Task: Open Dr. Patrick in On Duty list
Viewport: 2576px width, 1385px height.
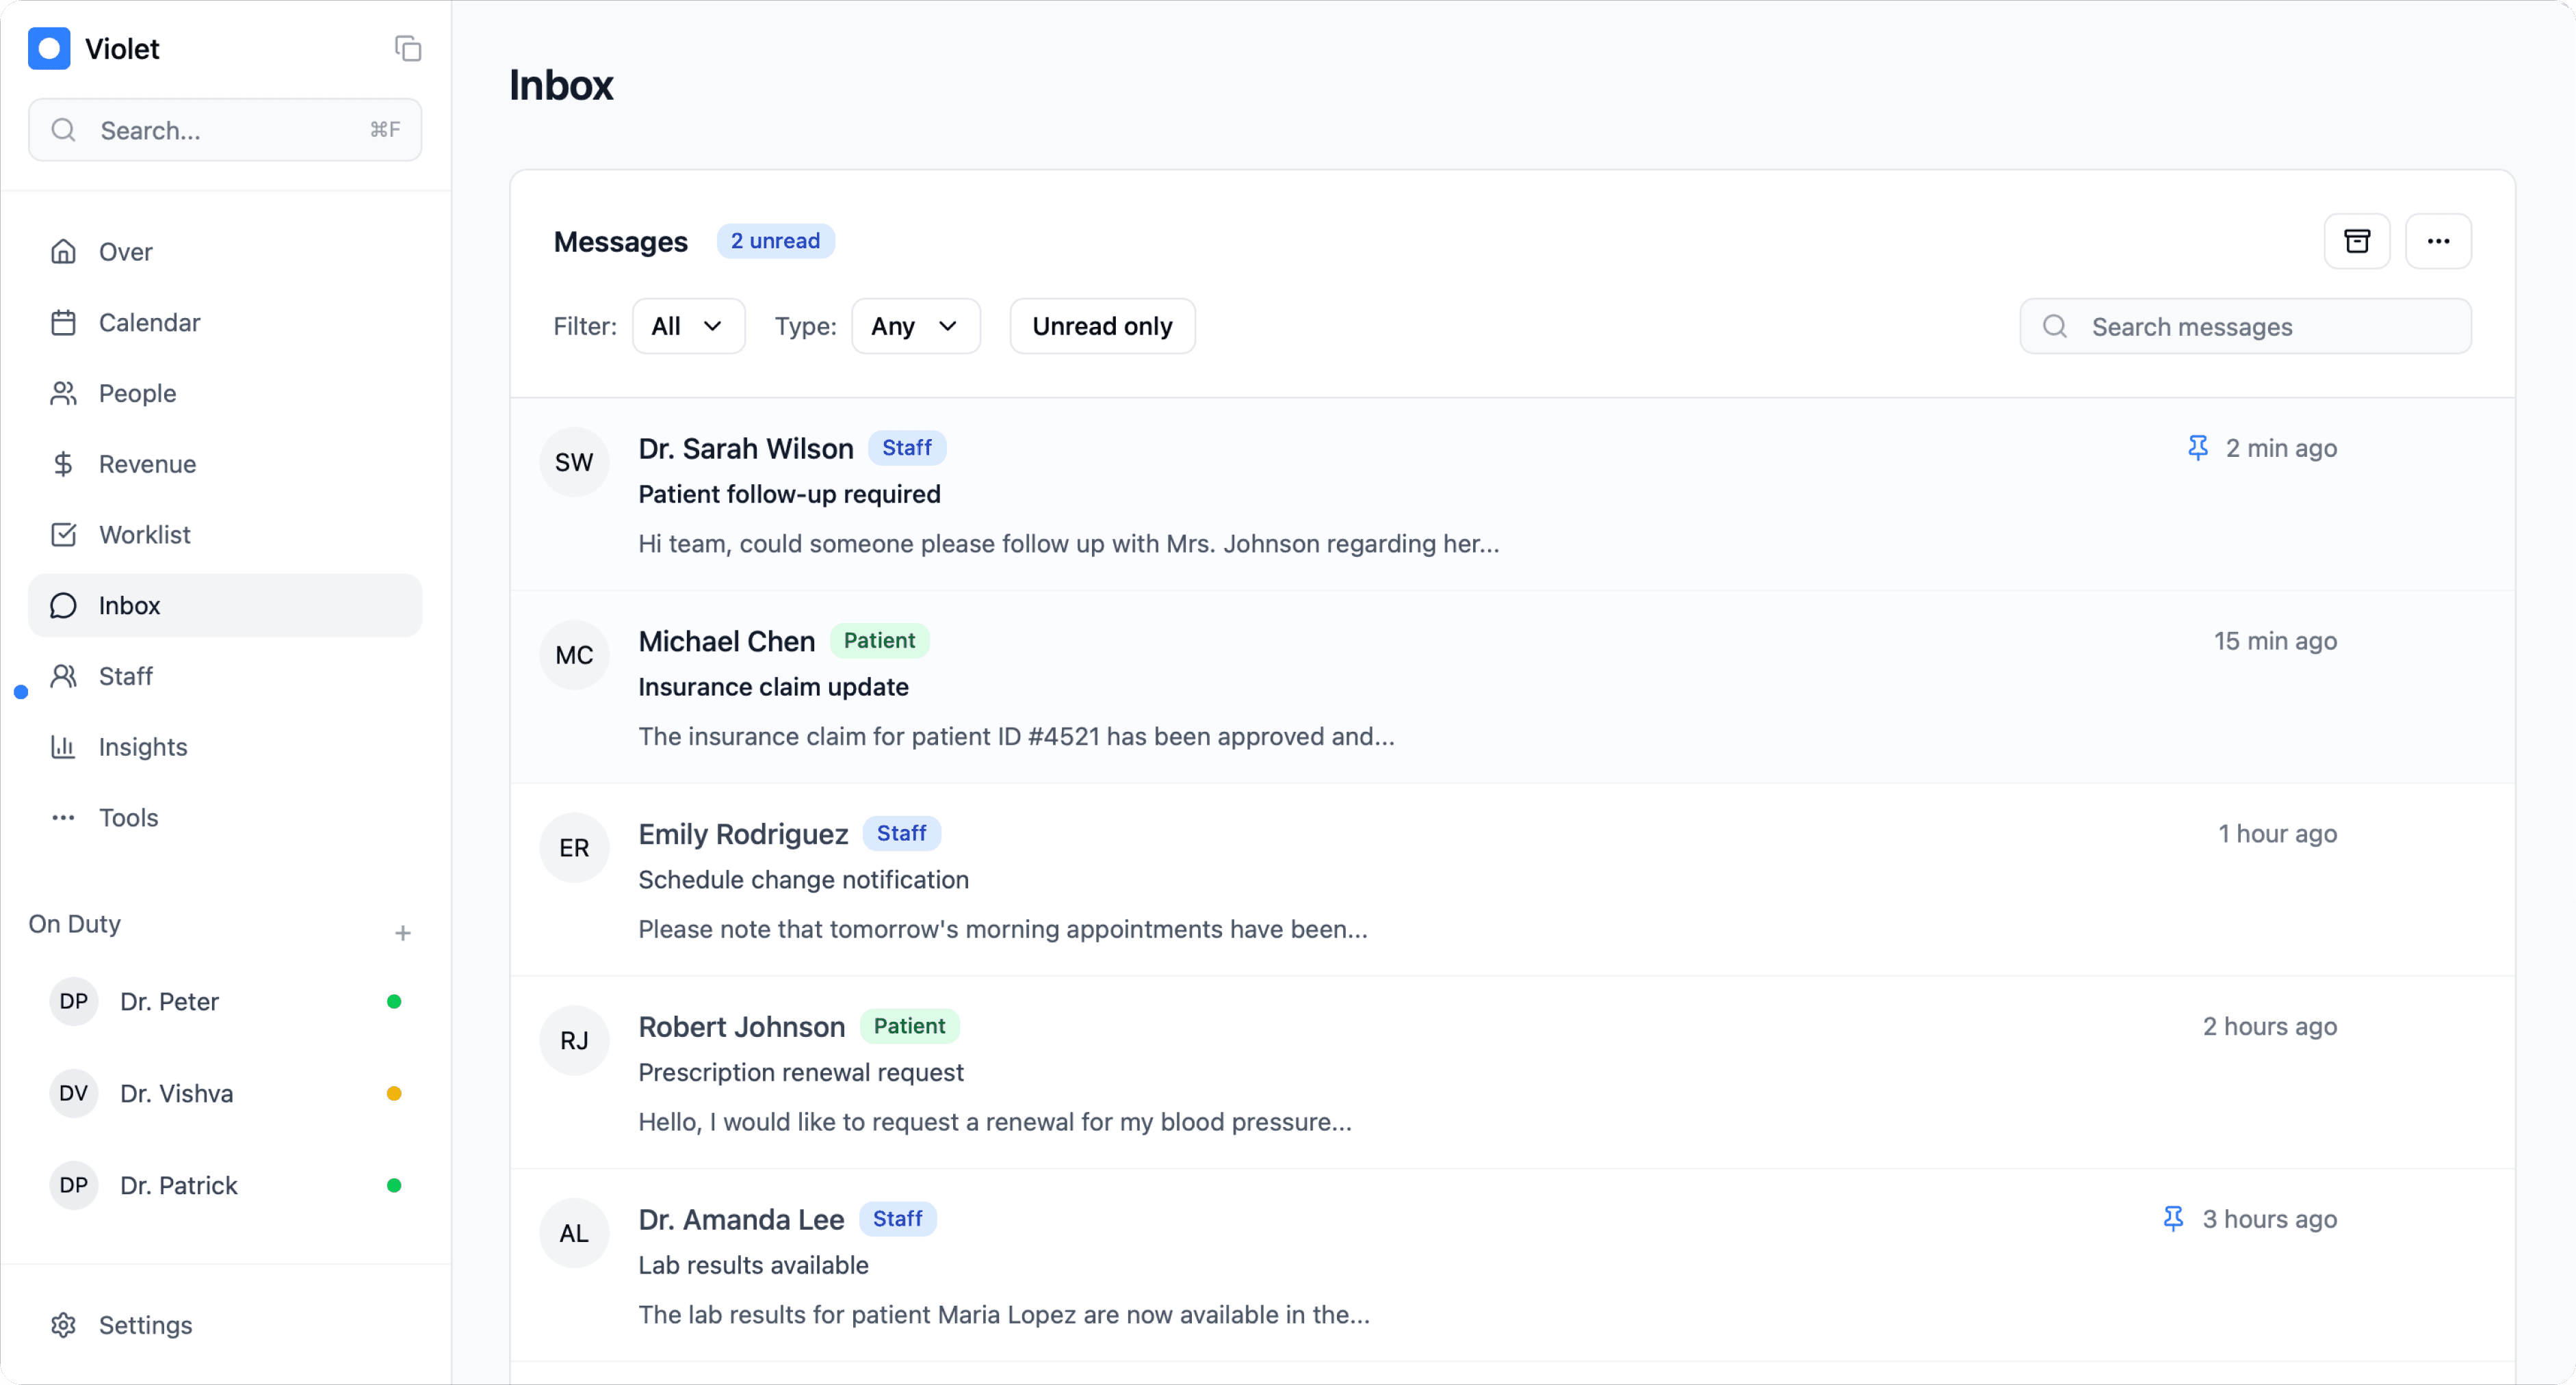Action: [225, 1186]
